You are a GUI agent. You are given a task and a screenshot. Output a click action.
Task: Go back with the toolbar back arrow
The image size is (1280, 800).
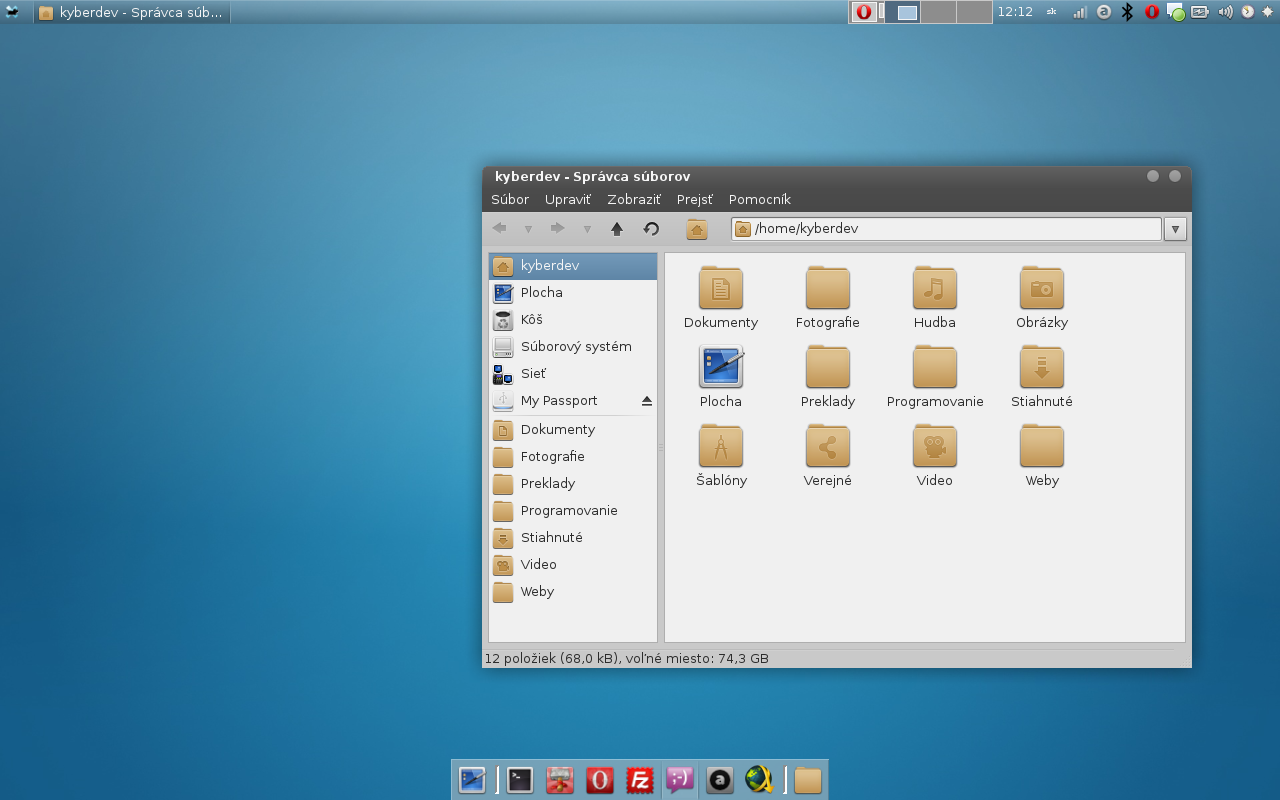pyautogui.click(x=499, y=229)
